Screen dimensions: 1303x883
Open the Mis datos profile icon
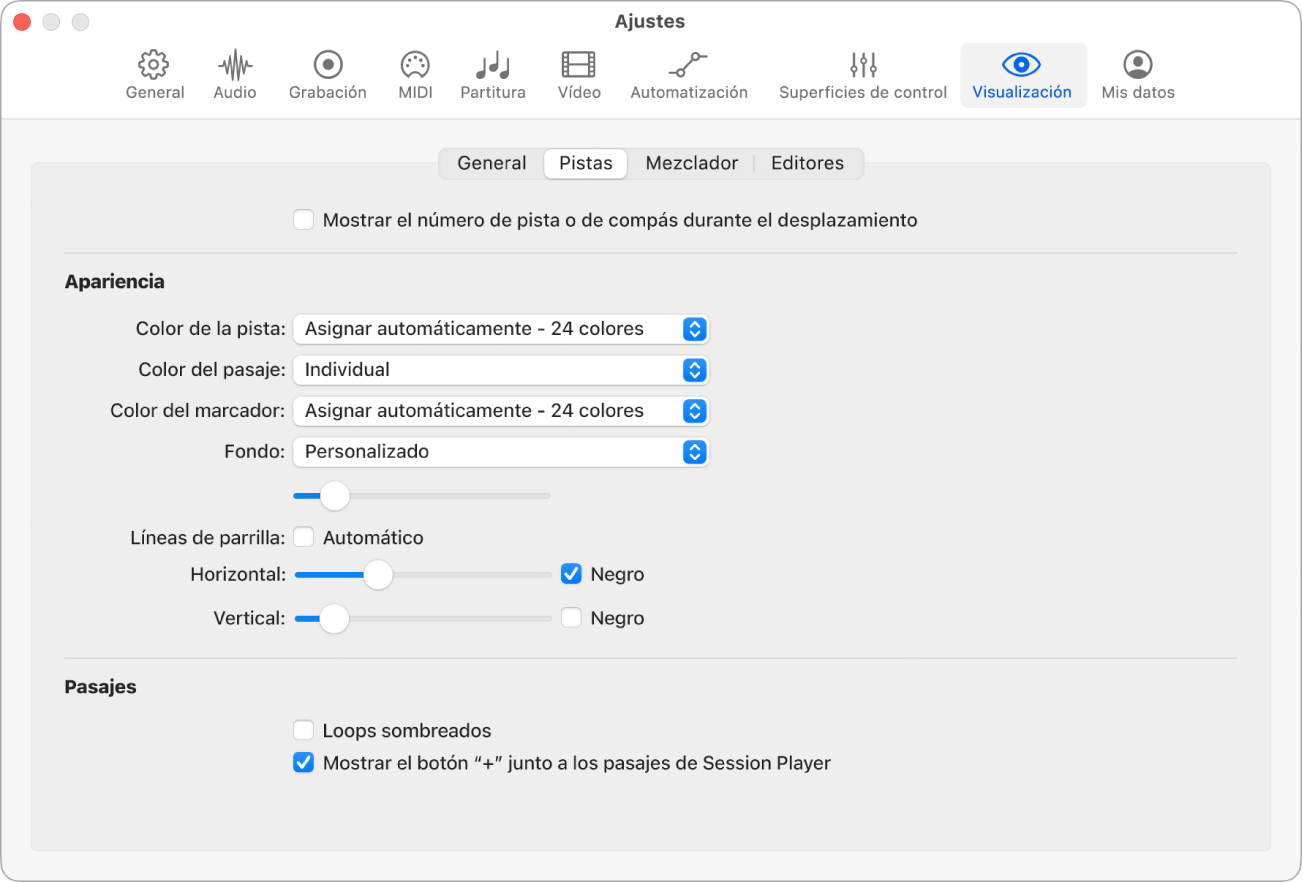[1137, 66]
